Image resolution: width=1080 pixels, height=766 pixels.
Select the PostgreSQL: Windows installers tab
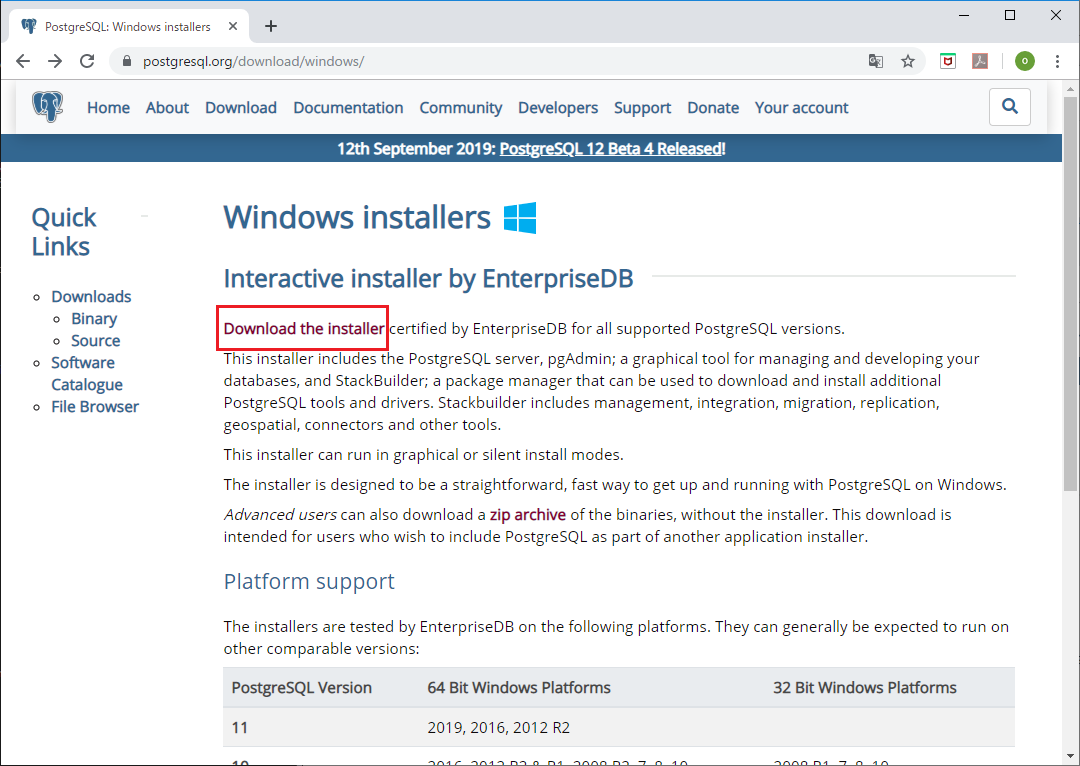128,26
